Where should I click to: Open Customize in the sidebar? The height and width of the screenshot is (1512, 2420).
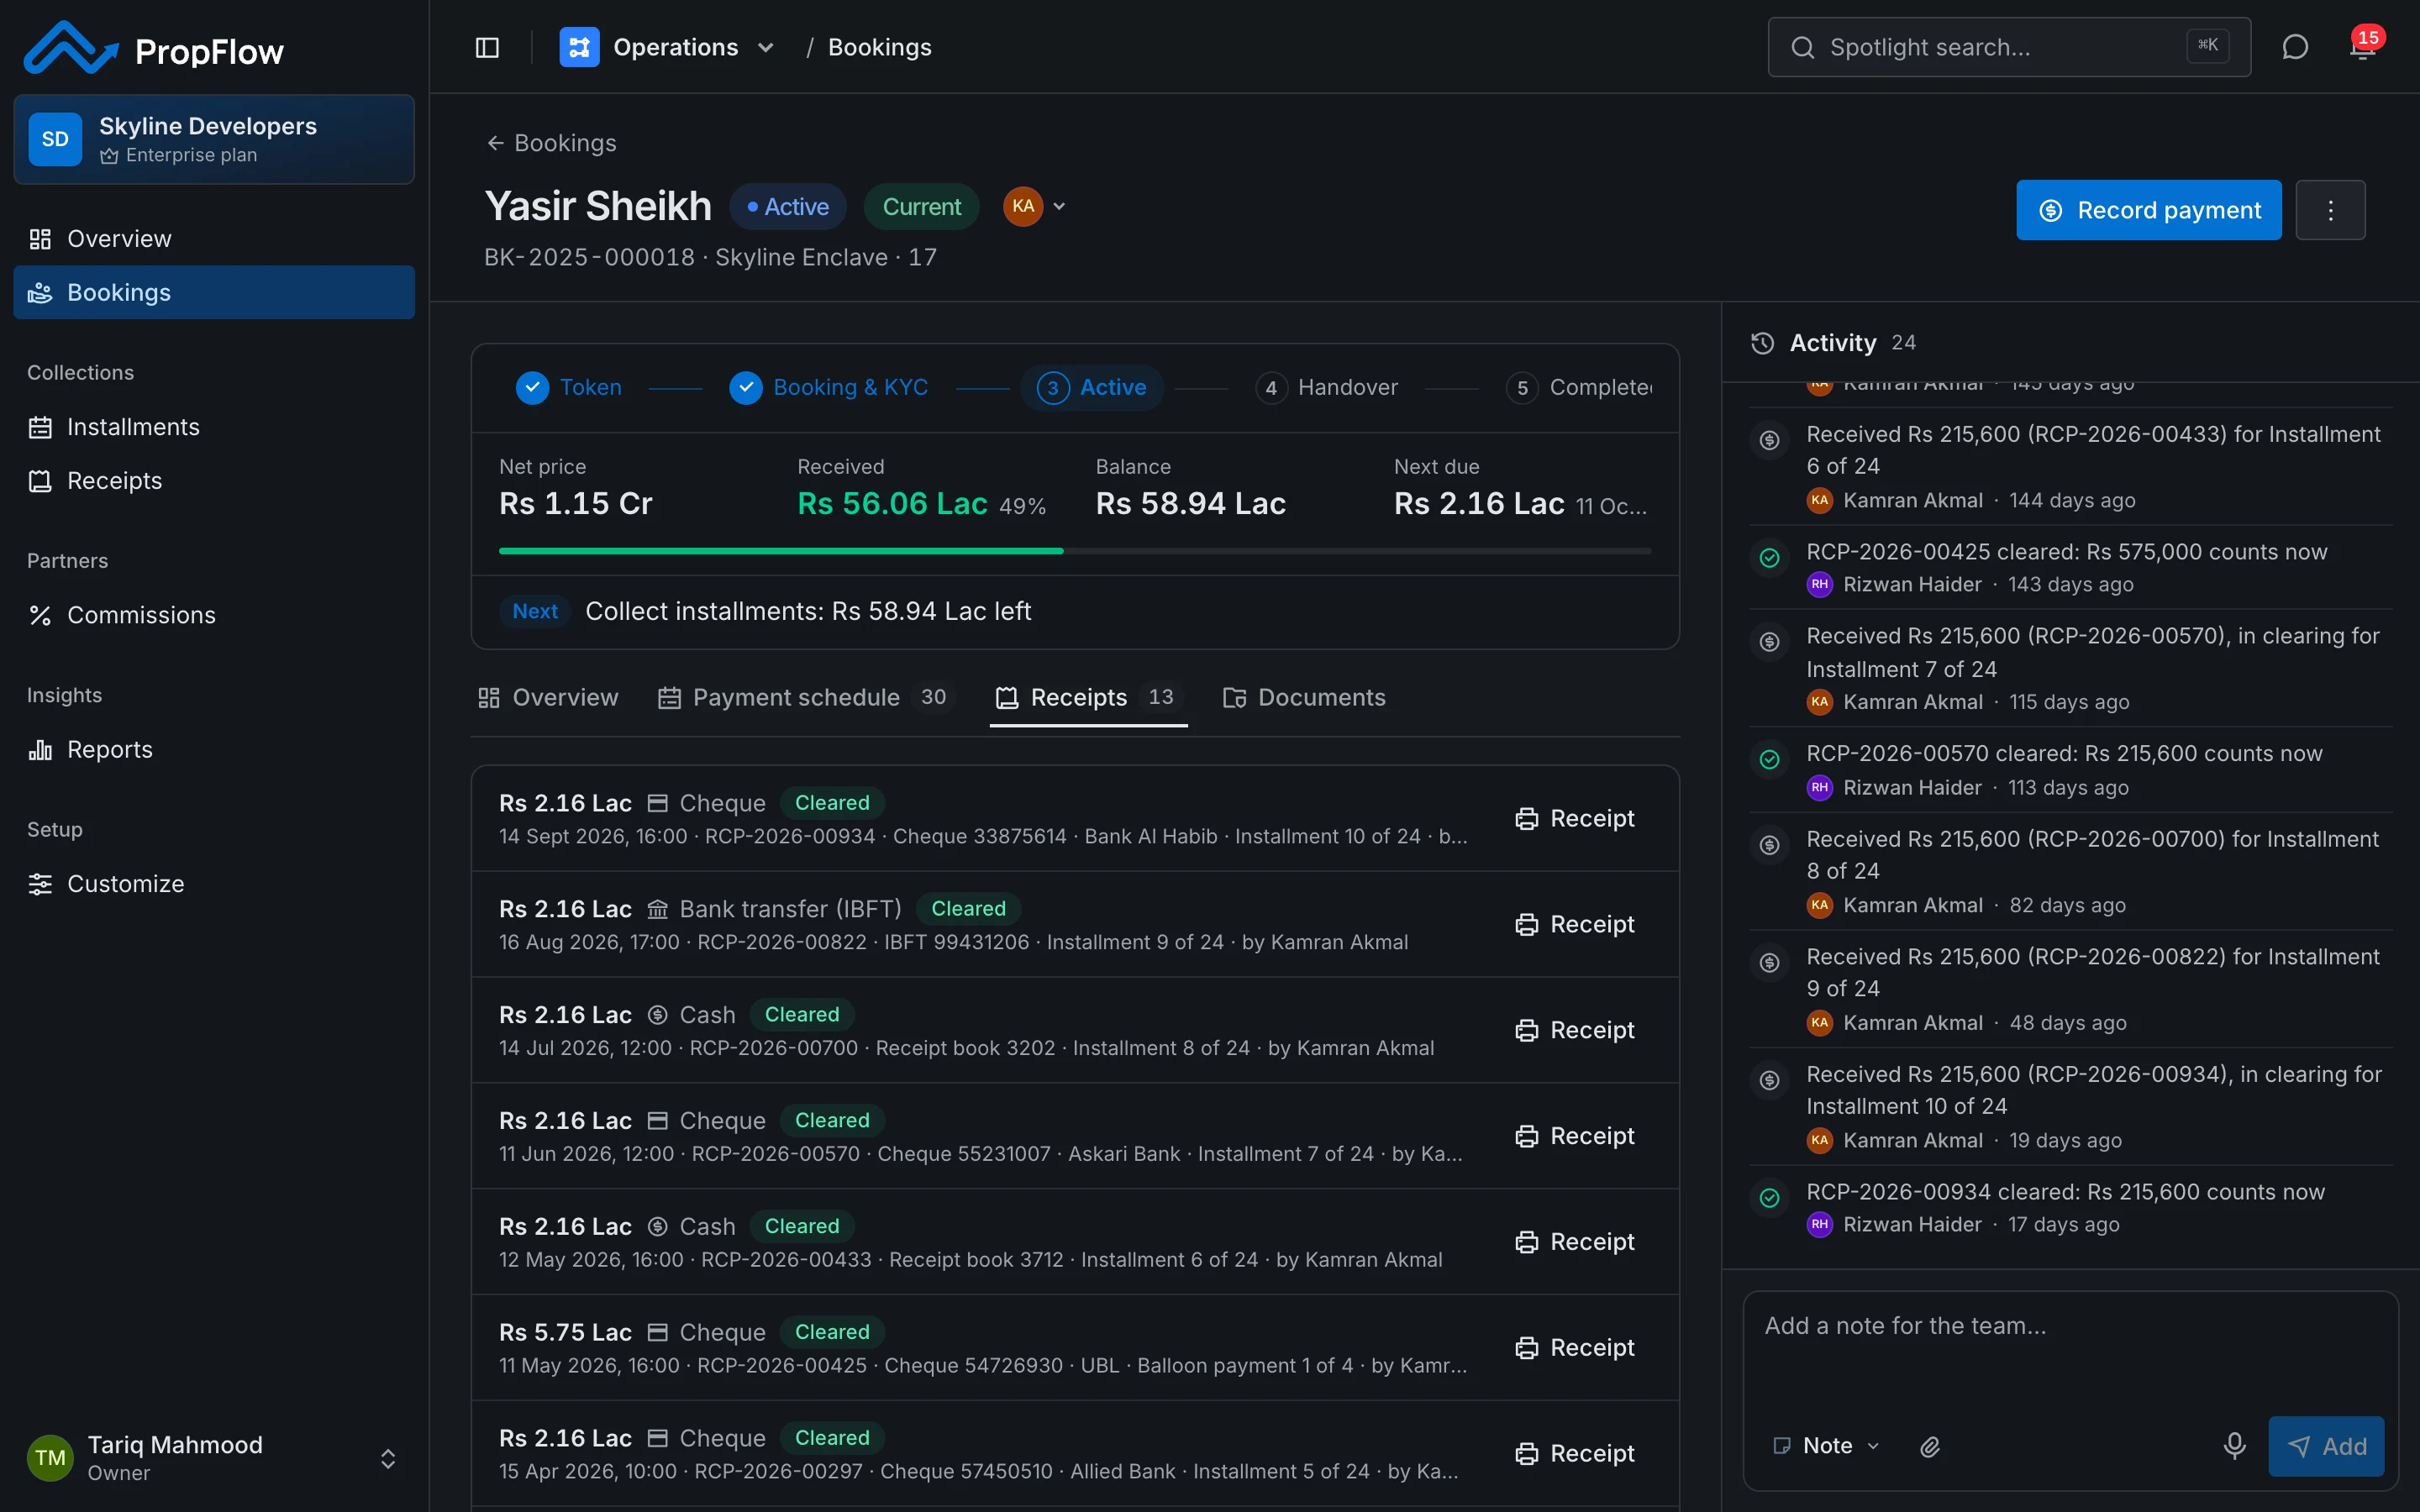tap(214, 884)
